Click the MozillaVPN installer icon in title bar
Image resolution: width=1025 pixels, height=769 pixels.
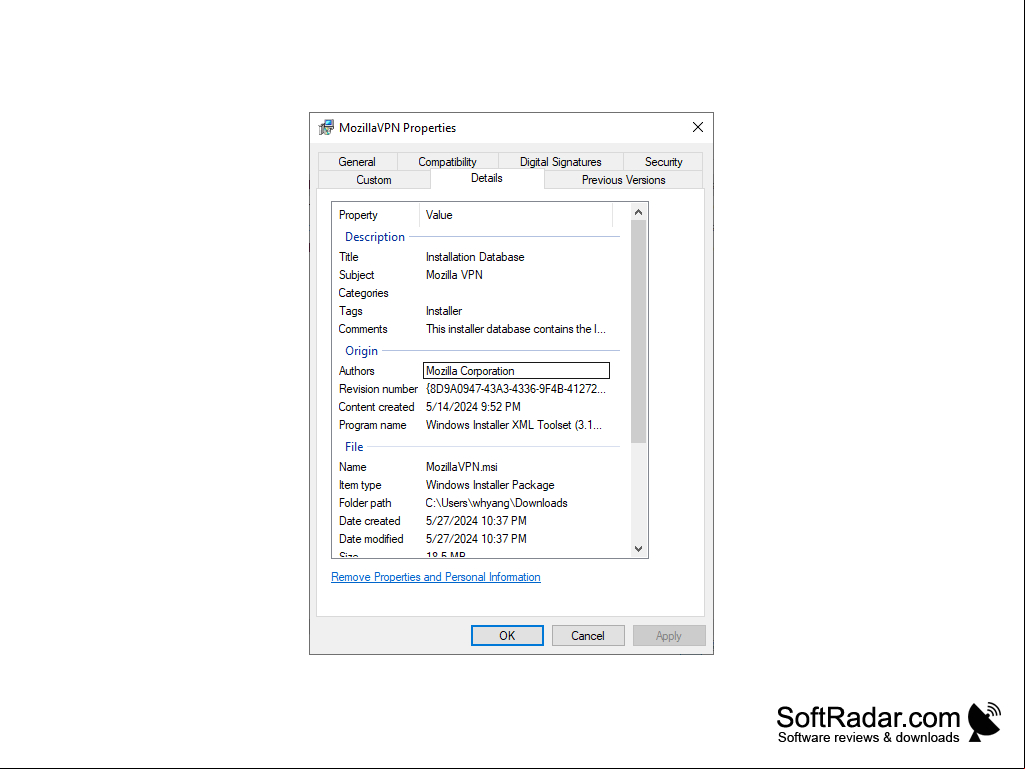326,128
